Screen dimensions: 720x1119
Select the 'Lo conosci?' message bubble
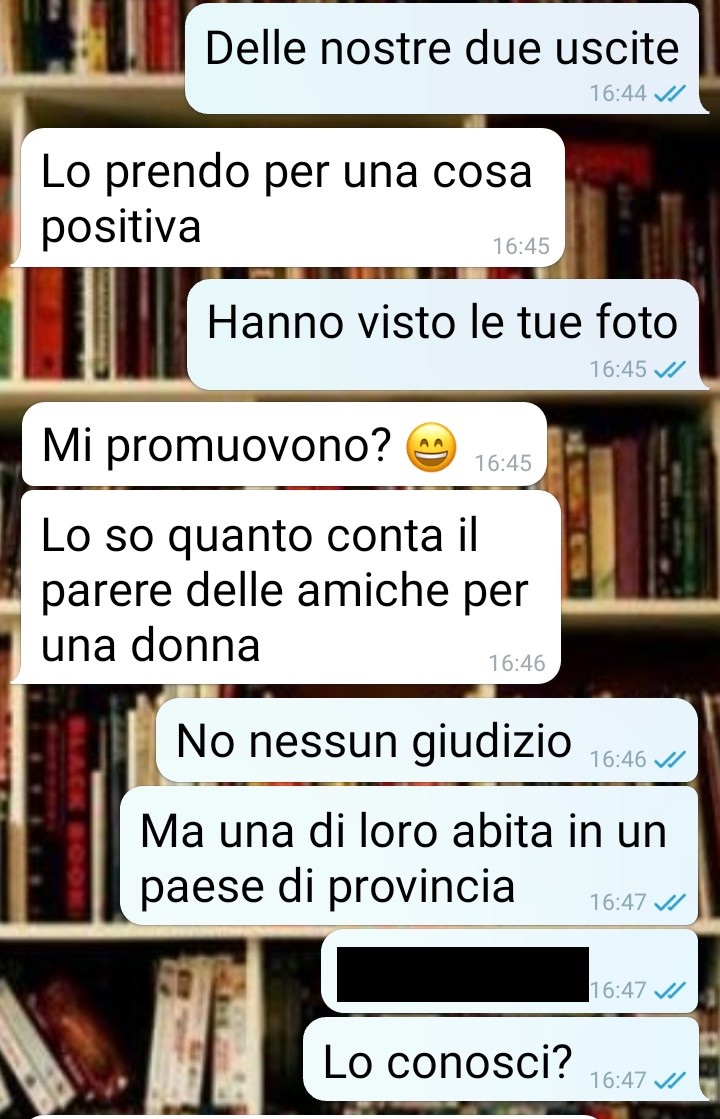click(x=500, y=1060)
